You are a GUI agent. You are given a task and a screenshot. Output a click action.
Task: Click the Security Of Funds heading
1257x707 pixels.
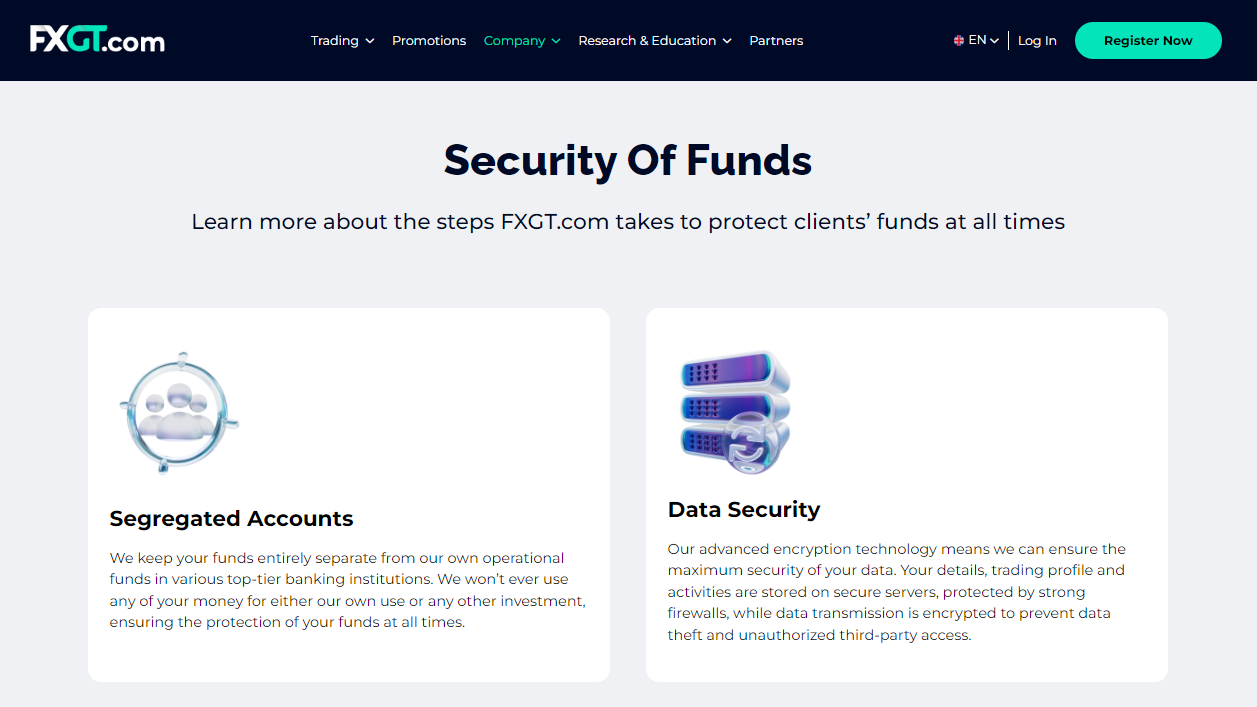628,160
